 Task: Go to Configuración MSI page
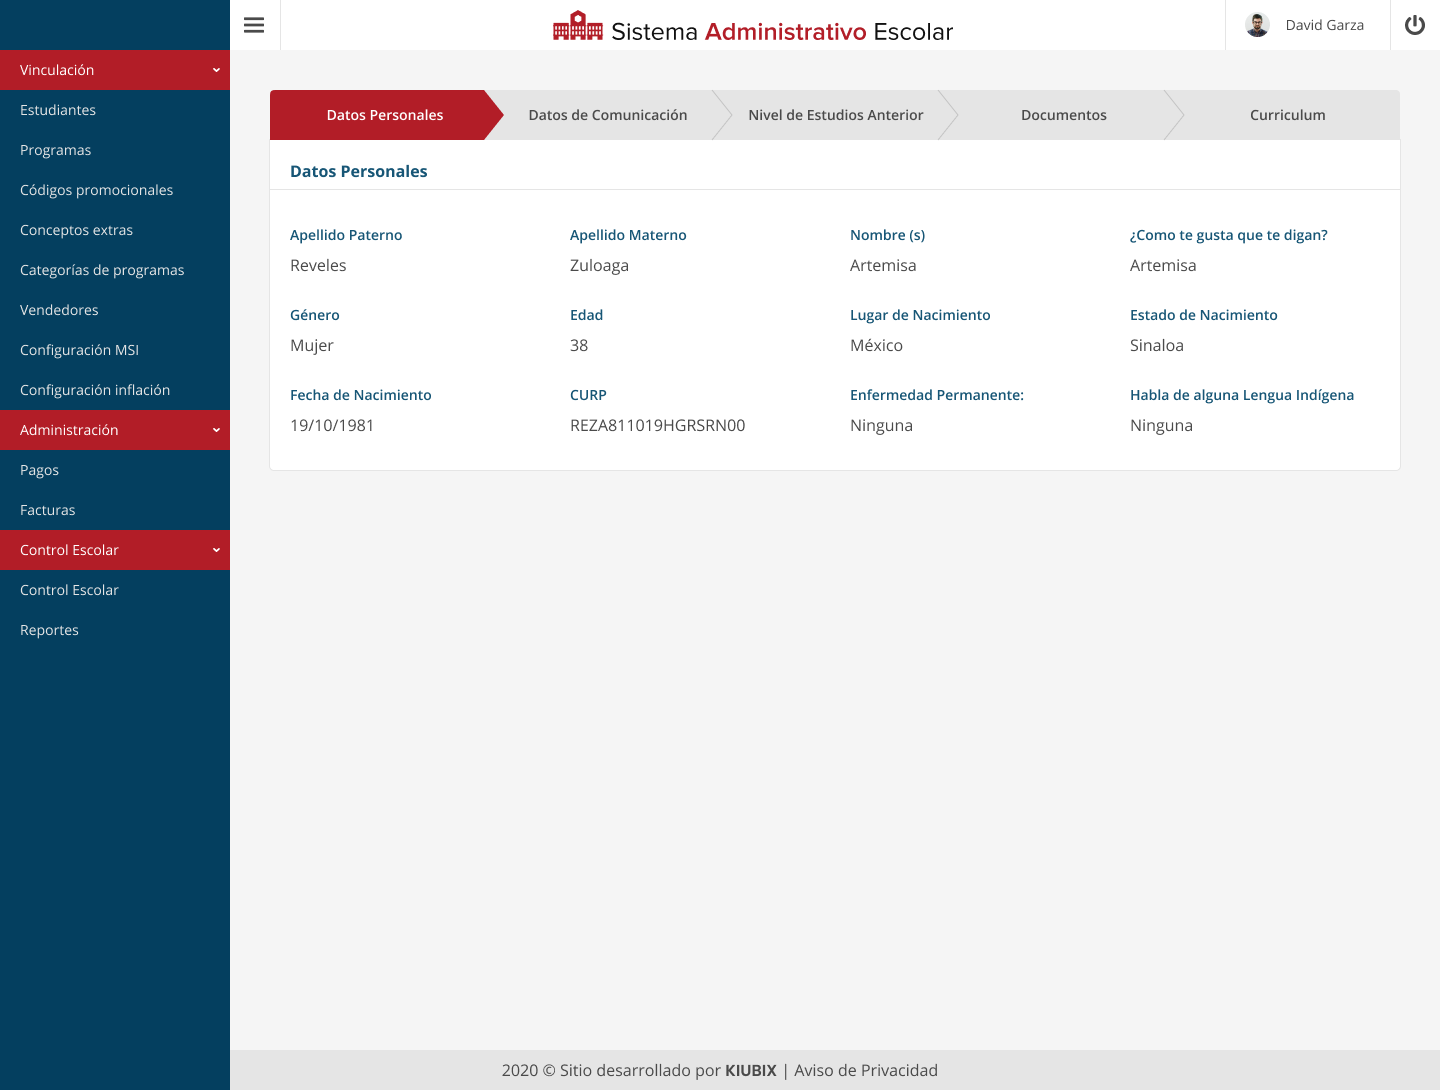point(79,350)
